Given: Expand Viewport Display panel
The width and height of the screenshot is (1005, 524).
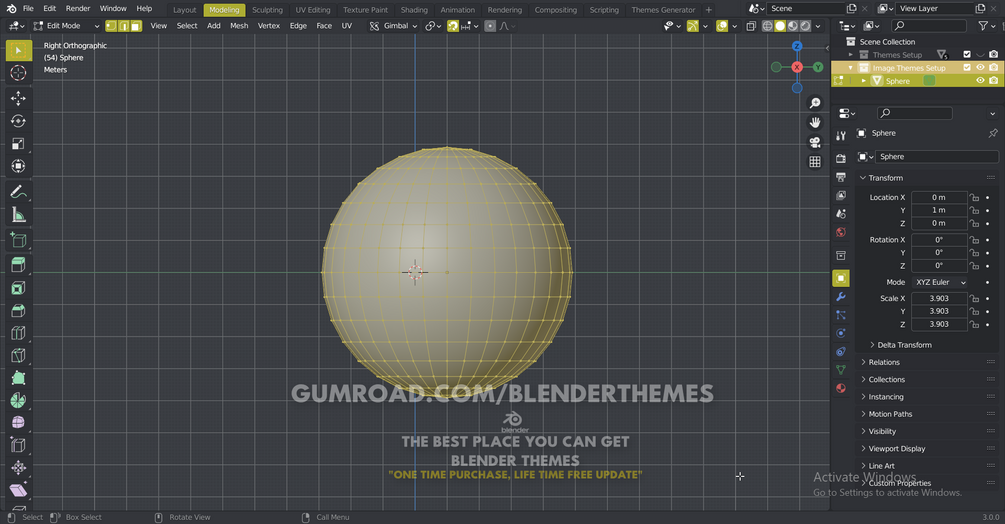Looking at the screenshot, I should (x=896, y=449).
